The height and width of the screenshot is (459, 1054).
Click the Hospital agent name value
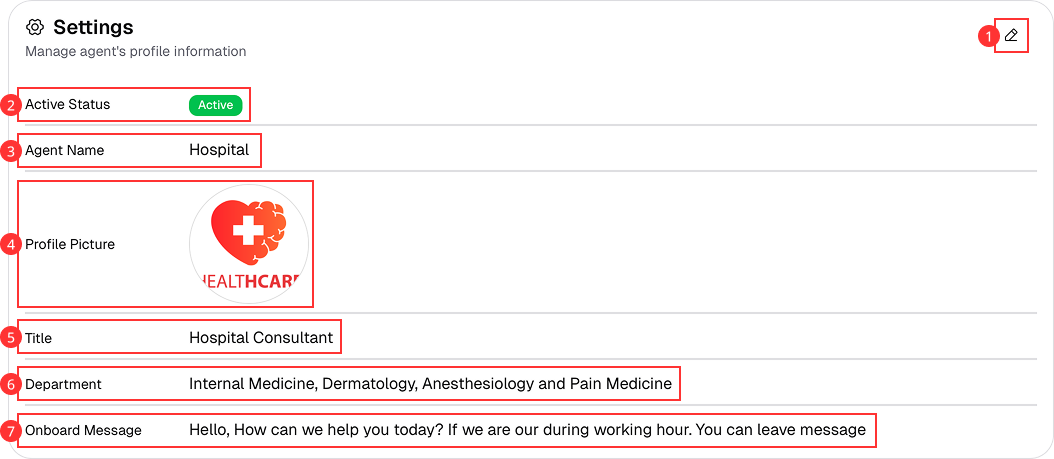pyautogui.click(x=219, y=150)
